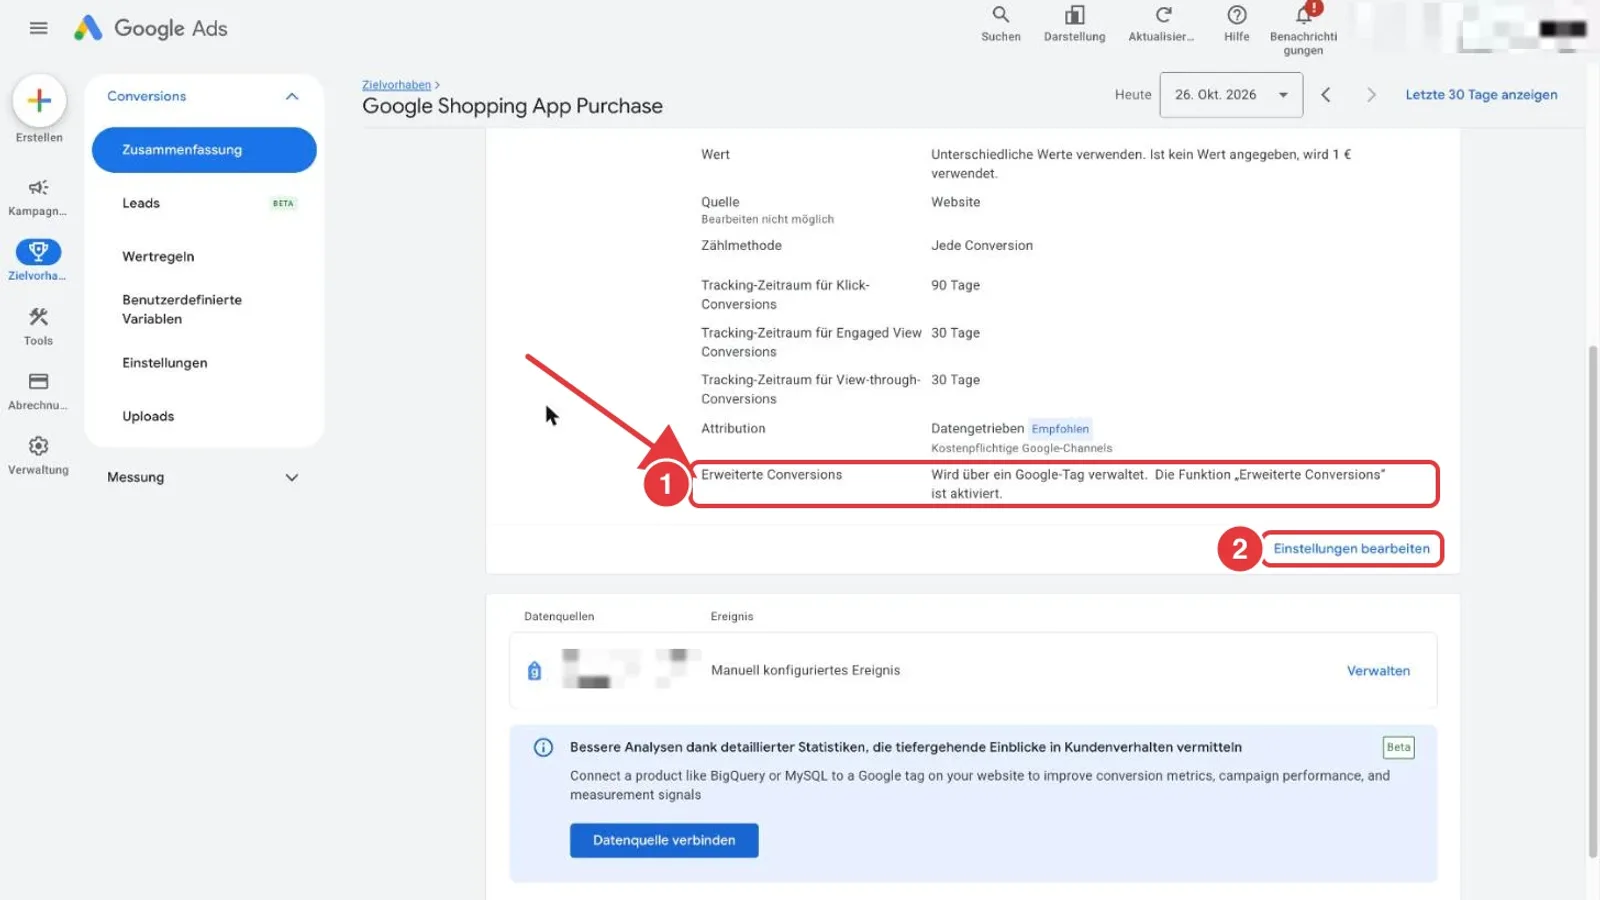
Task: Select Zusammenfassung menu item
Action: 204,150
